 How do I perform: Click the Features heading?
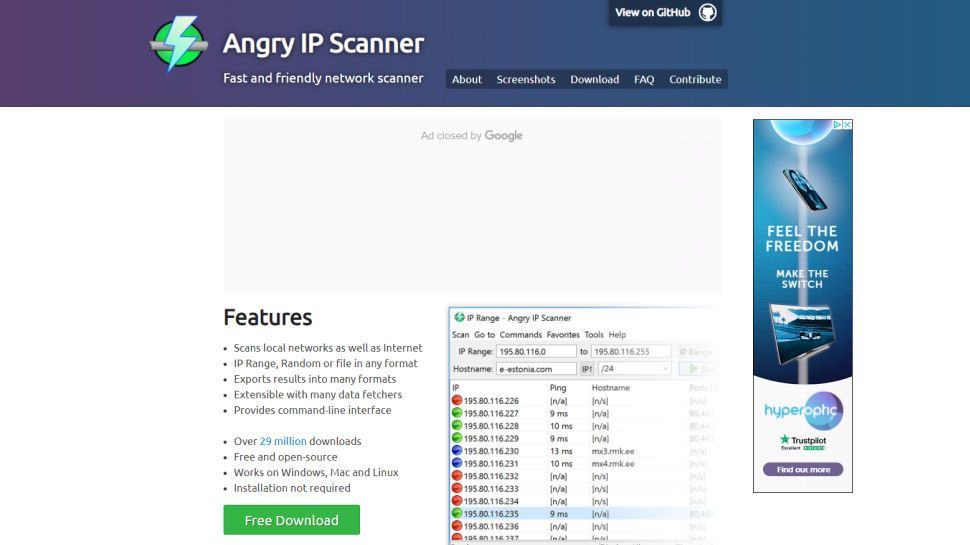pos(268,317)
